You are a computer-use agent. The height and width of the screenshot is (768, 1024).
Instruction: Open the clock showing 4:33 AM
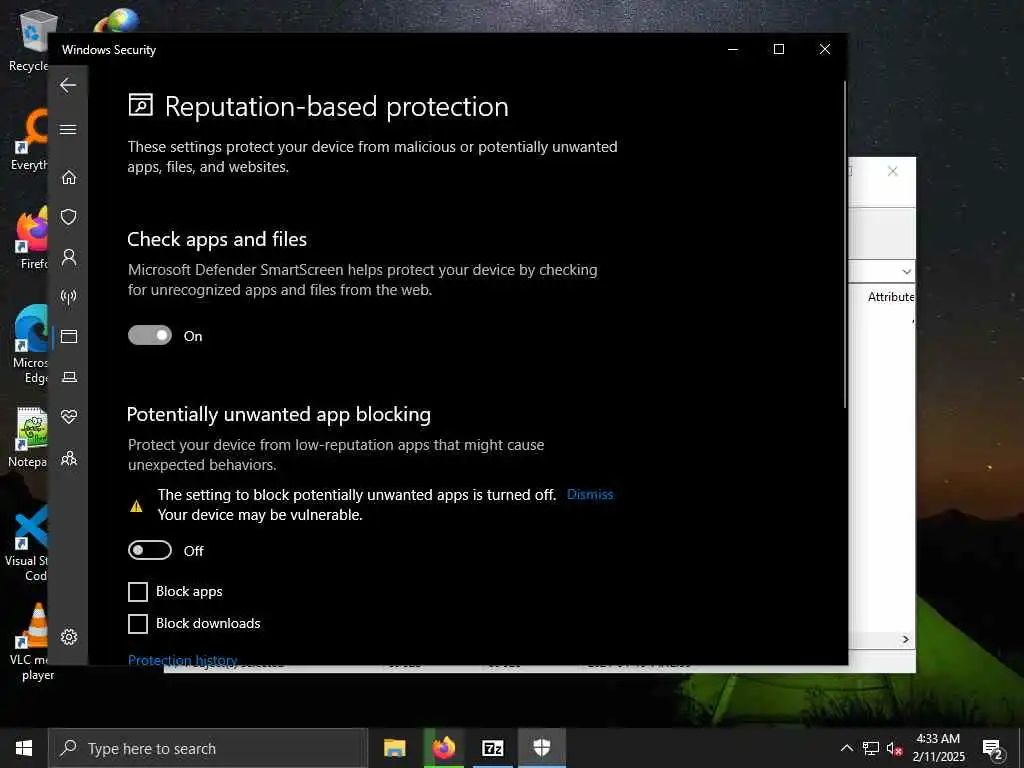click(938, 748)
